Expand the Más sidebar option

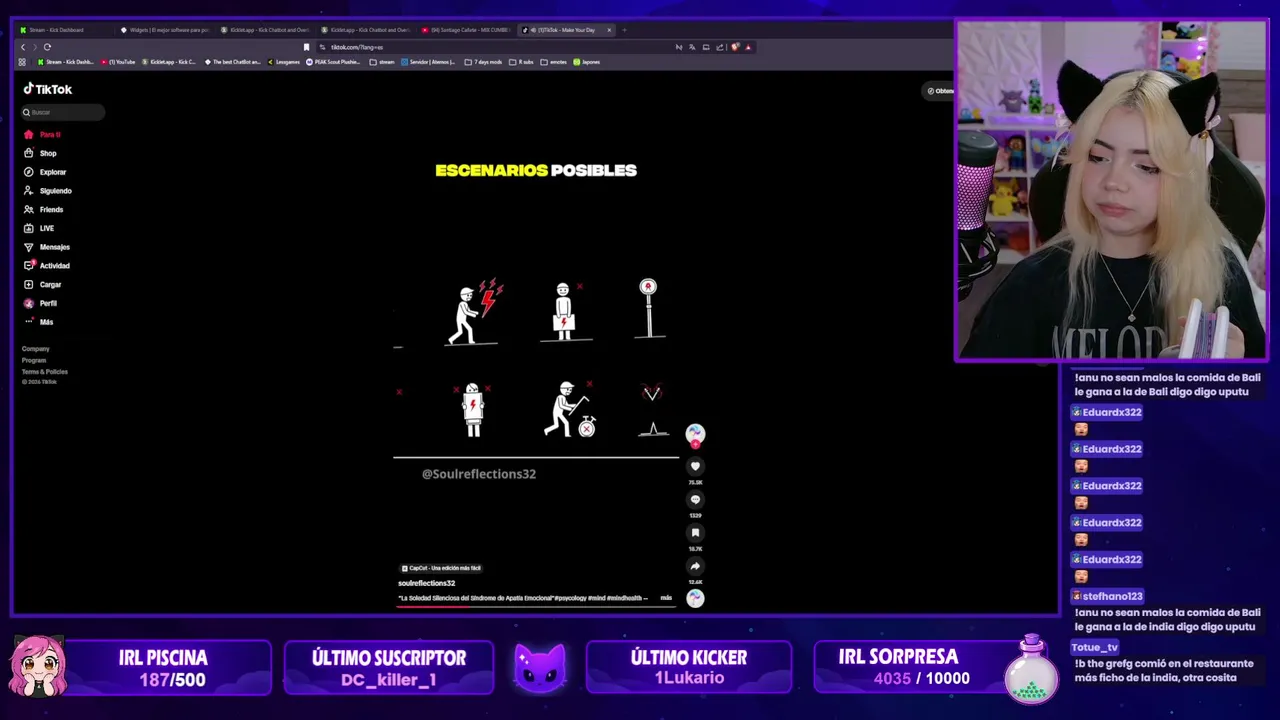pos(39,322)
